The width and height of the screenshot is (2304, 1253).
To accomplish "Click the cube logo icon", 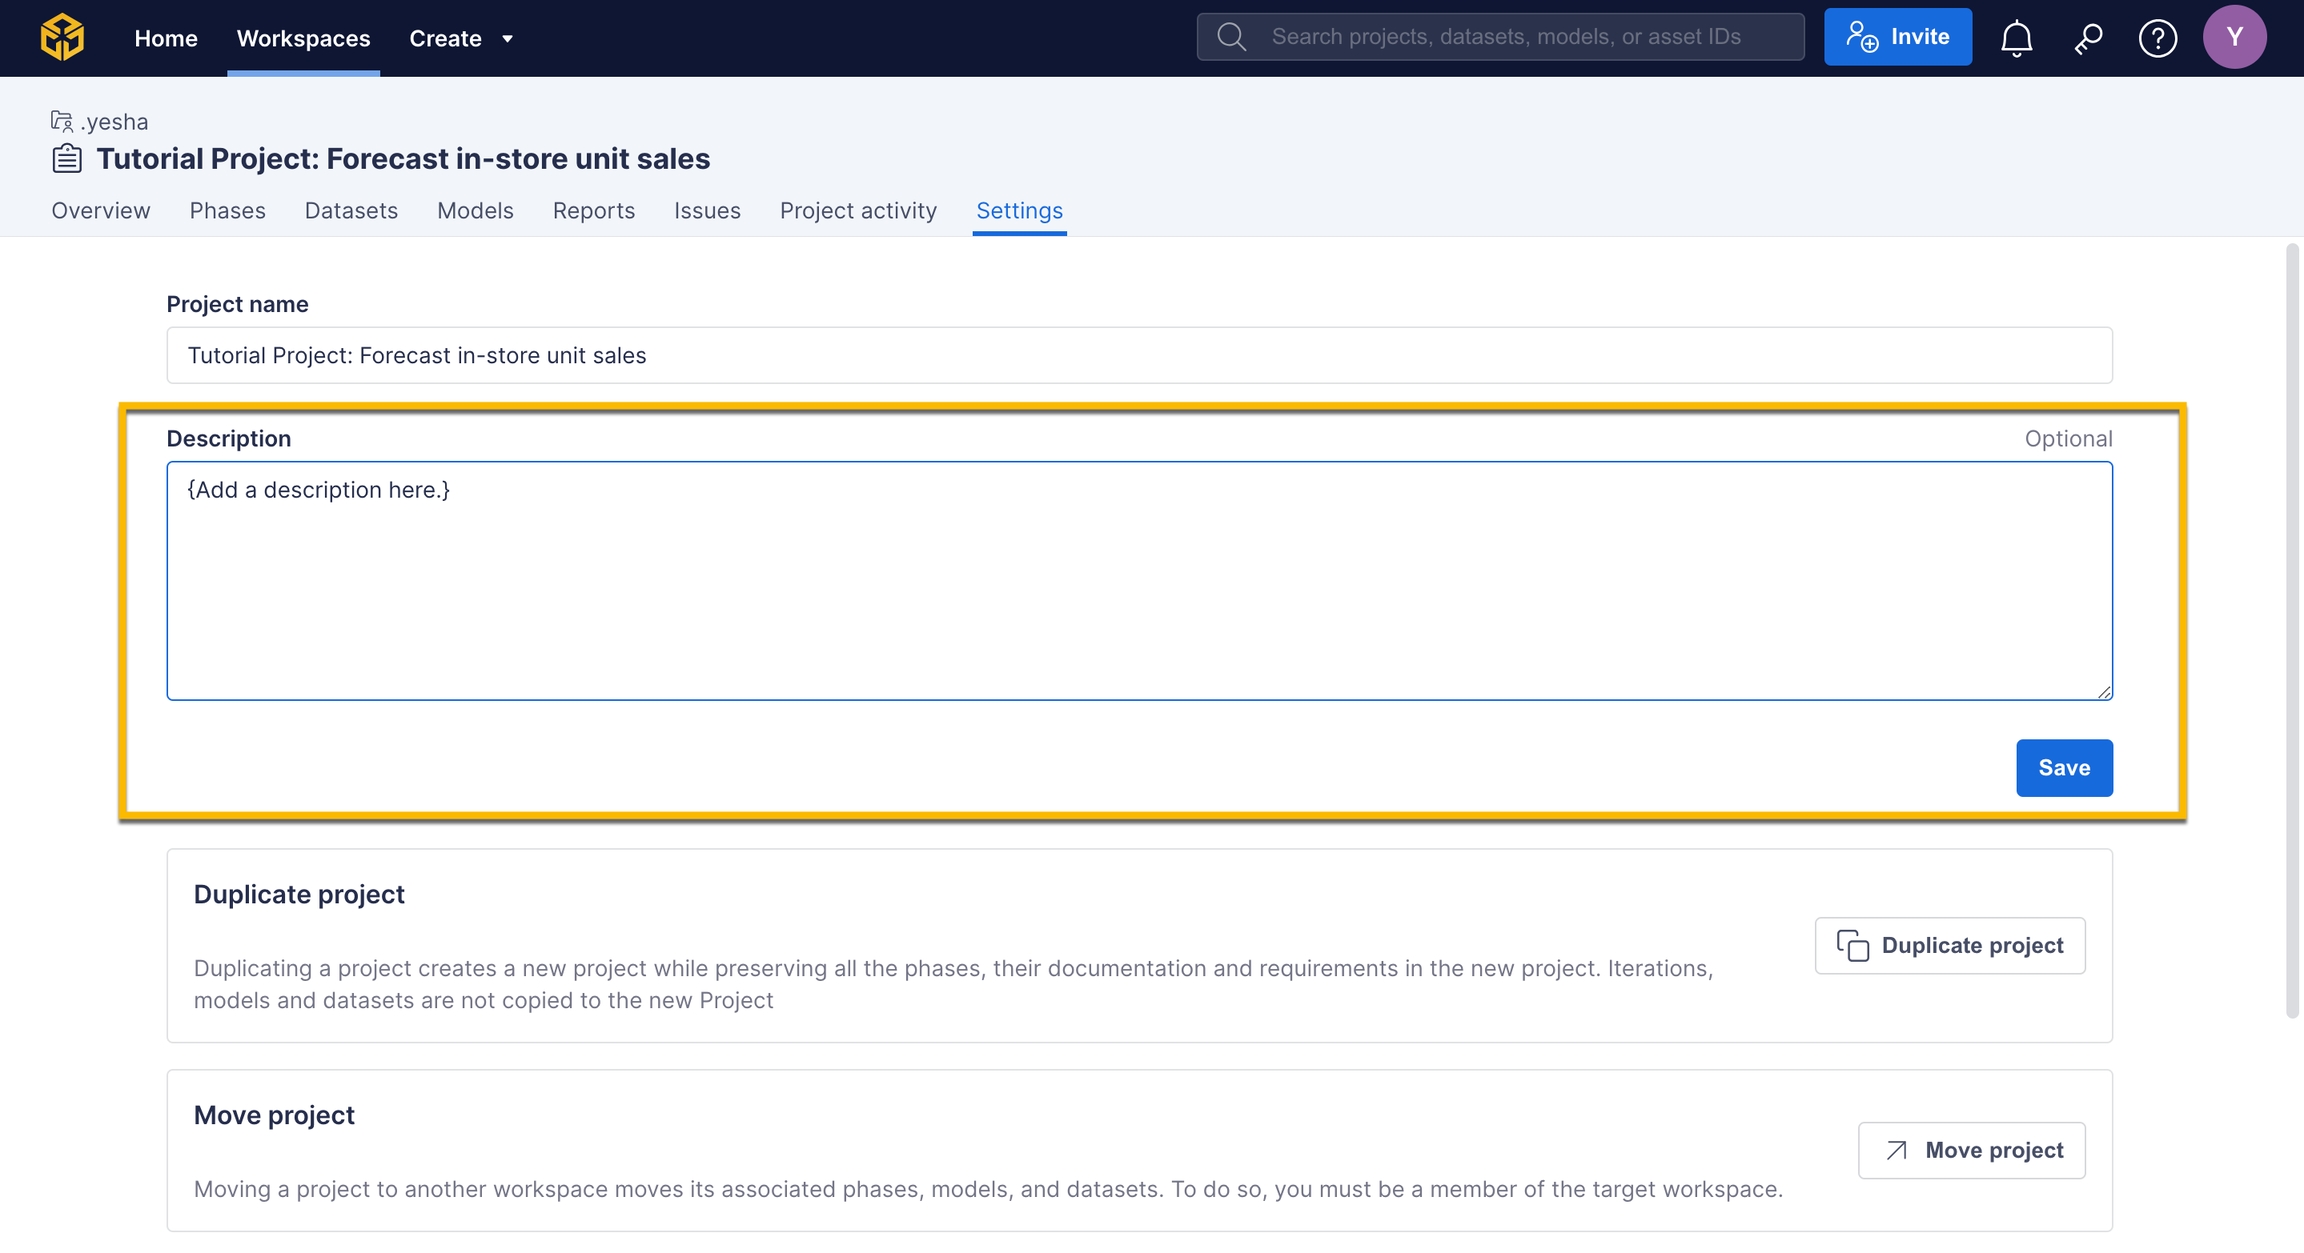I will click(62, 38).
